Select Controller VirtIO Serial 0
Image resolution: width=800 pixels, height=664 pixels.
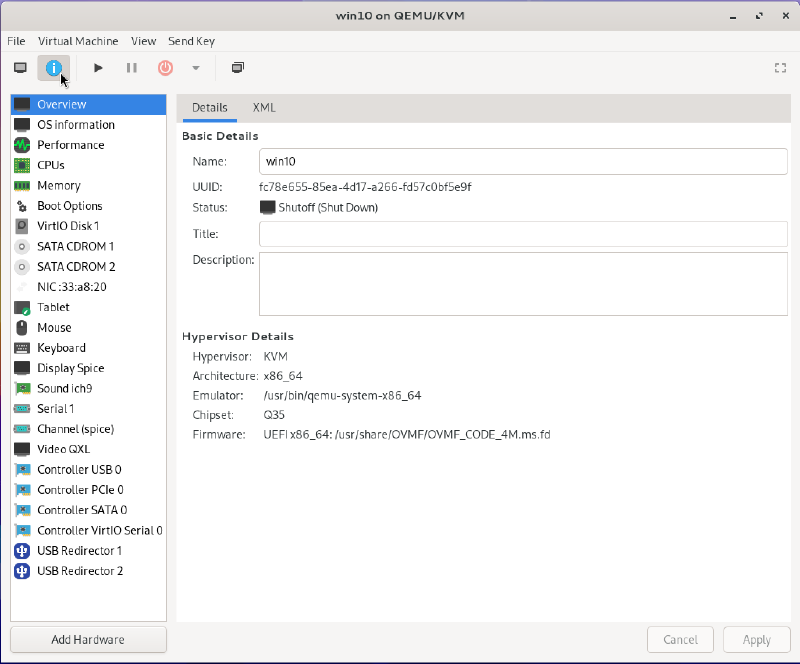(x=88, y=530)
